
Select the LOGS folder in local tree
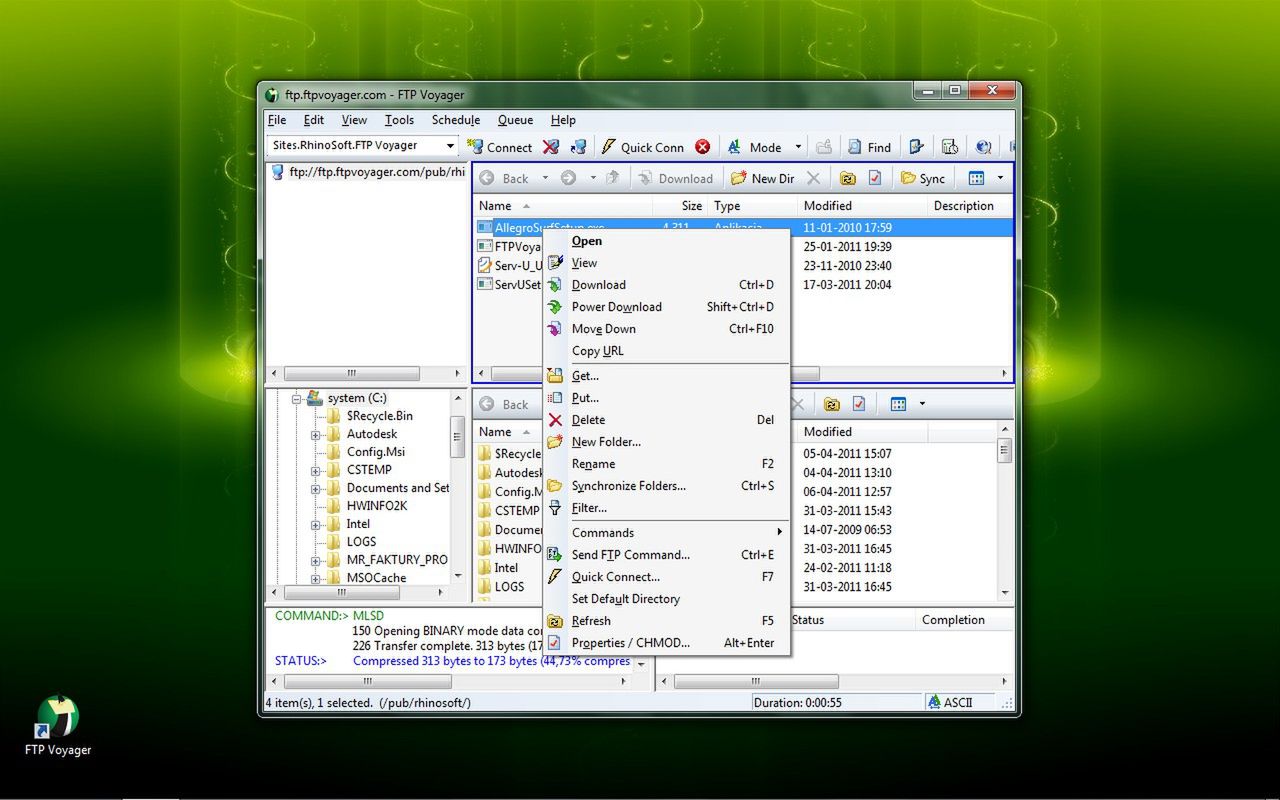click(361, 542)
